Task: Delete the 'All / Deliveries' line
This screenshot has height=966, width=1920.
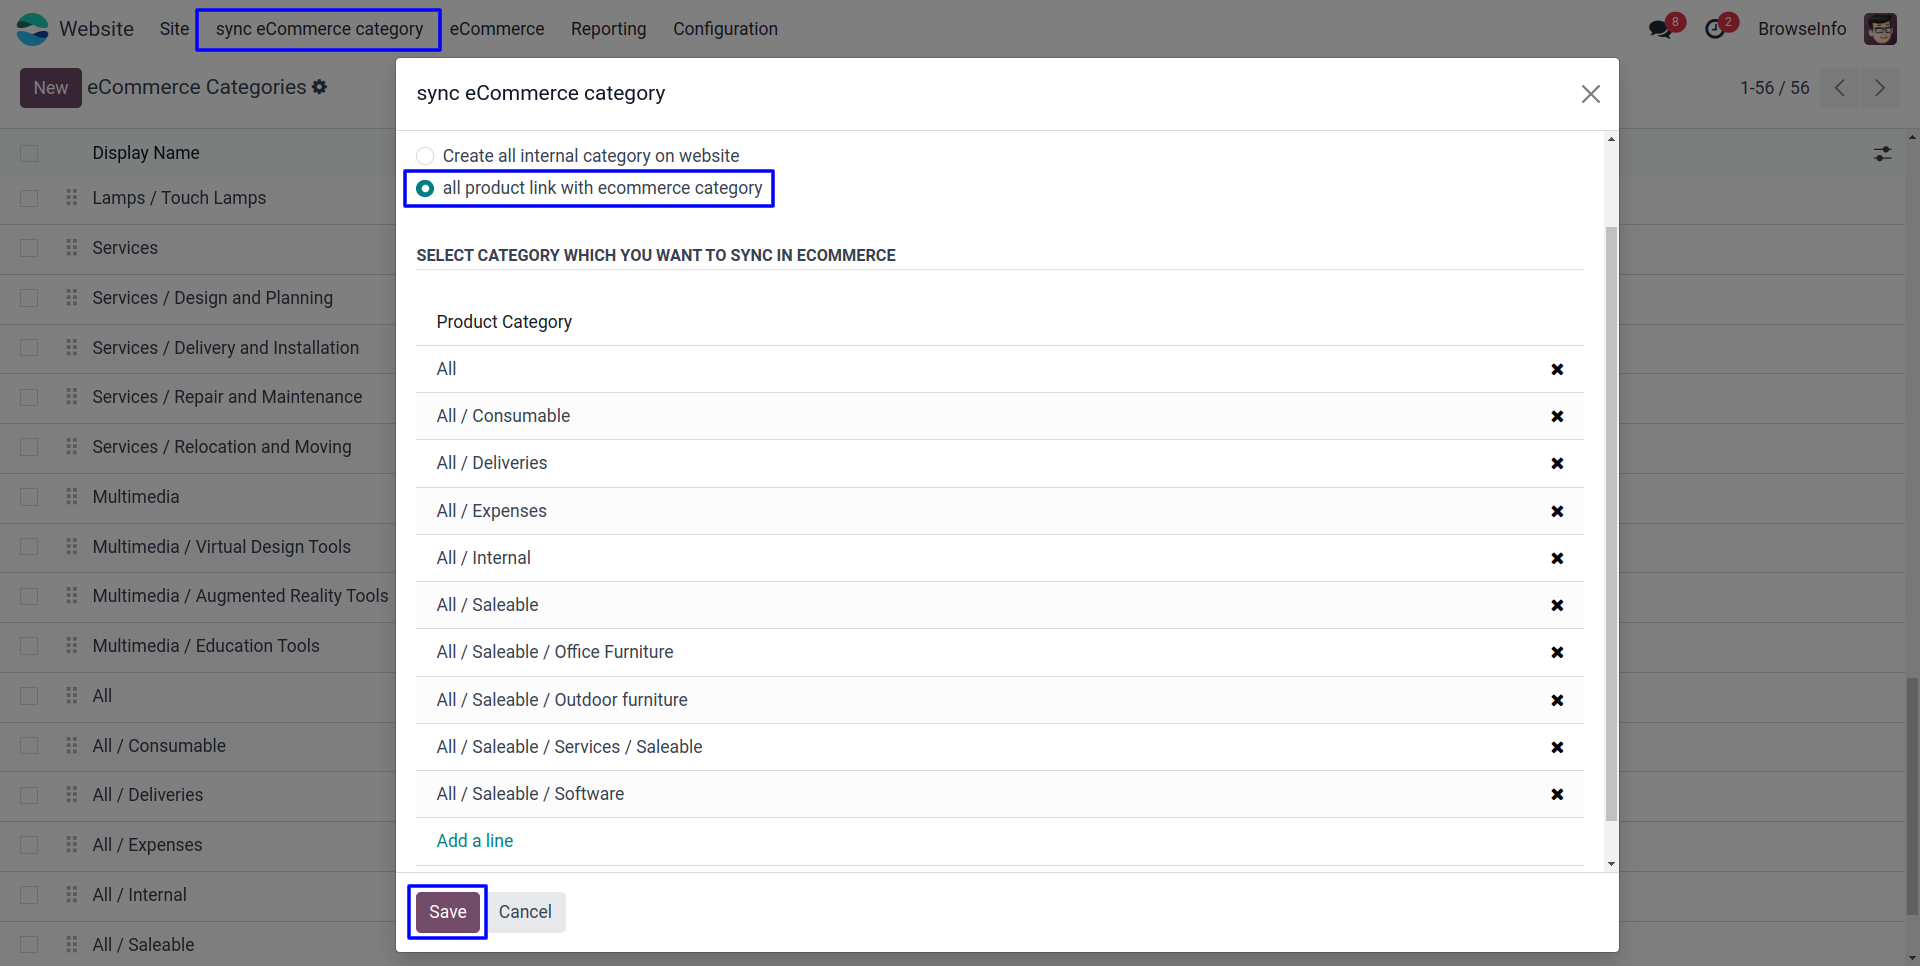Action: 1557,464
